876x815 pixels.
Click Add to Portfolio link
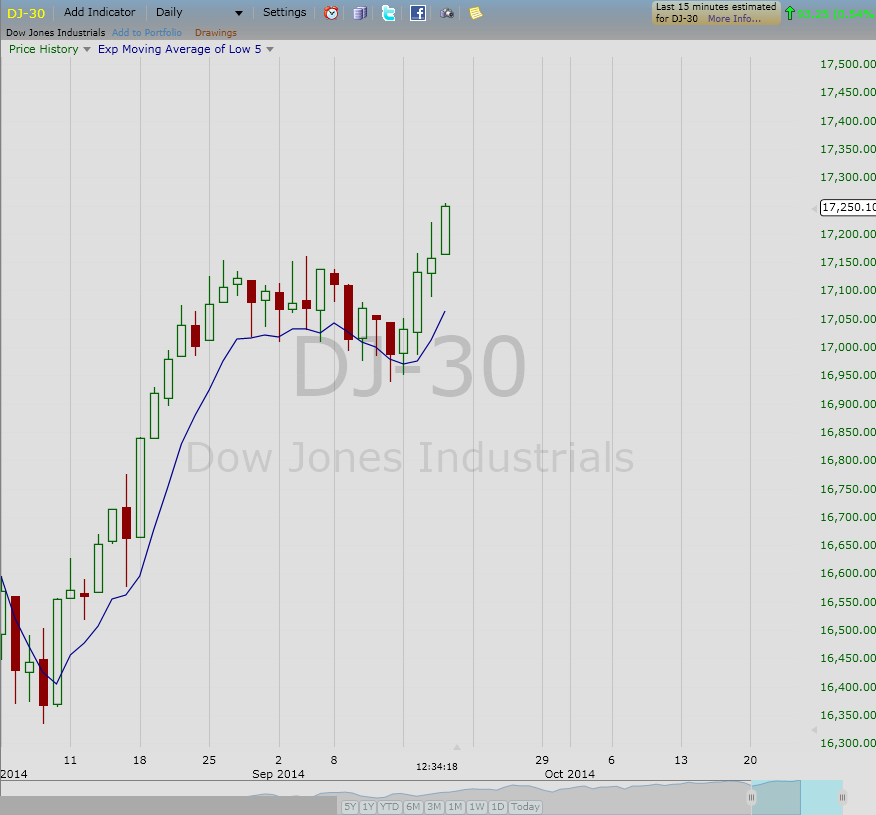click(x=147, y=32)
